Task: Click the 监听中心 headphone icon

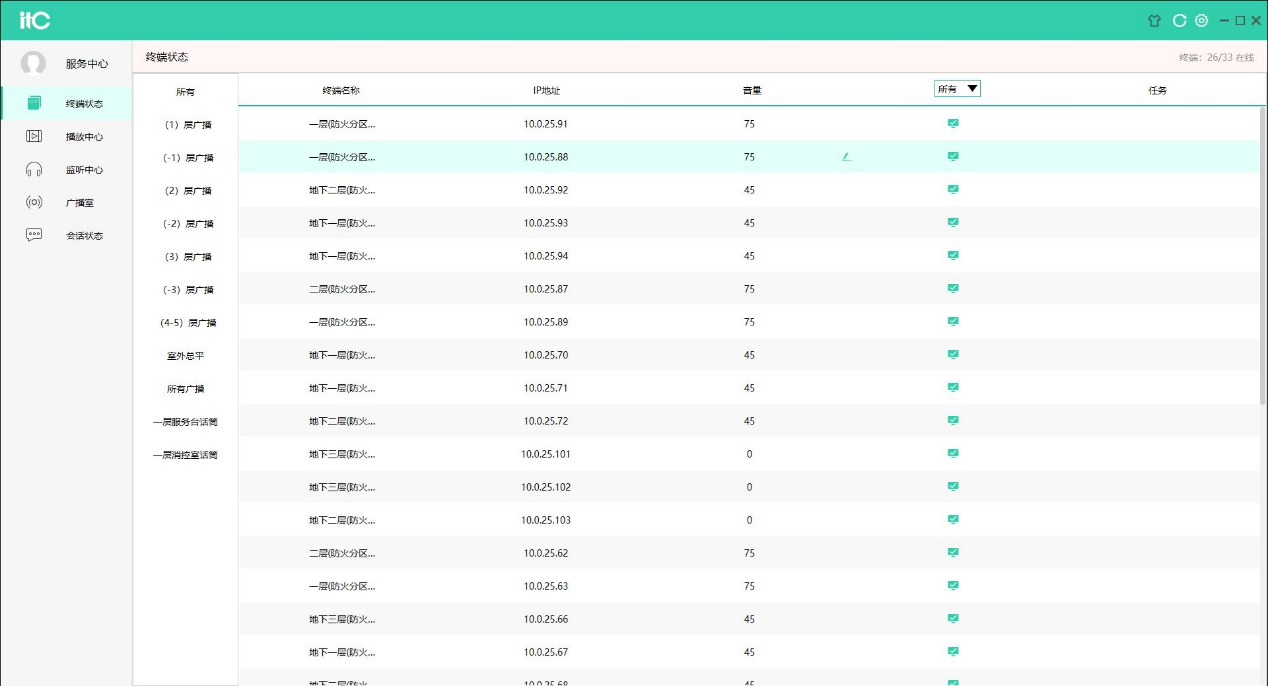Action: point(34,169)
